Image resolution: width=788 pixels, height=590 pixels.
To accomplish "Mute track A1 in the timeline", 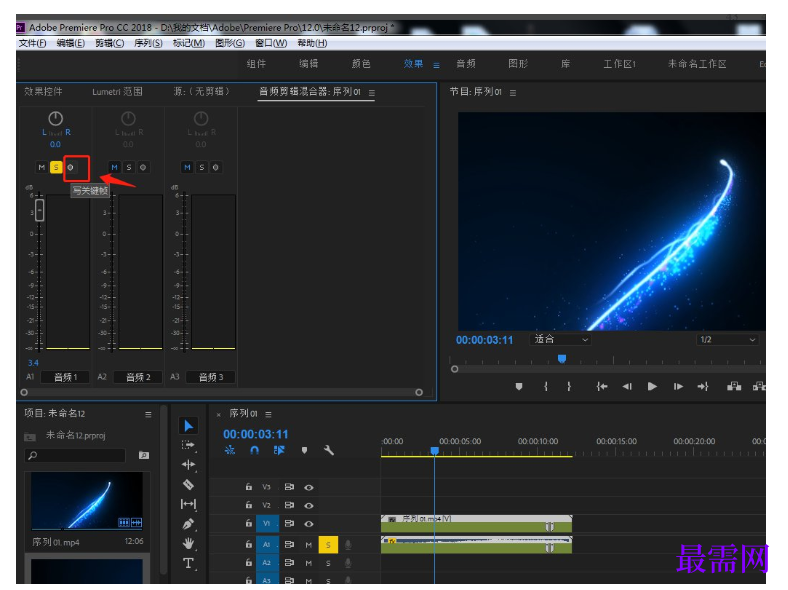I will pyautogui.click(x=309, y=544).
